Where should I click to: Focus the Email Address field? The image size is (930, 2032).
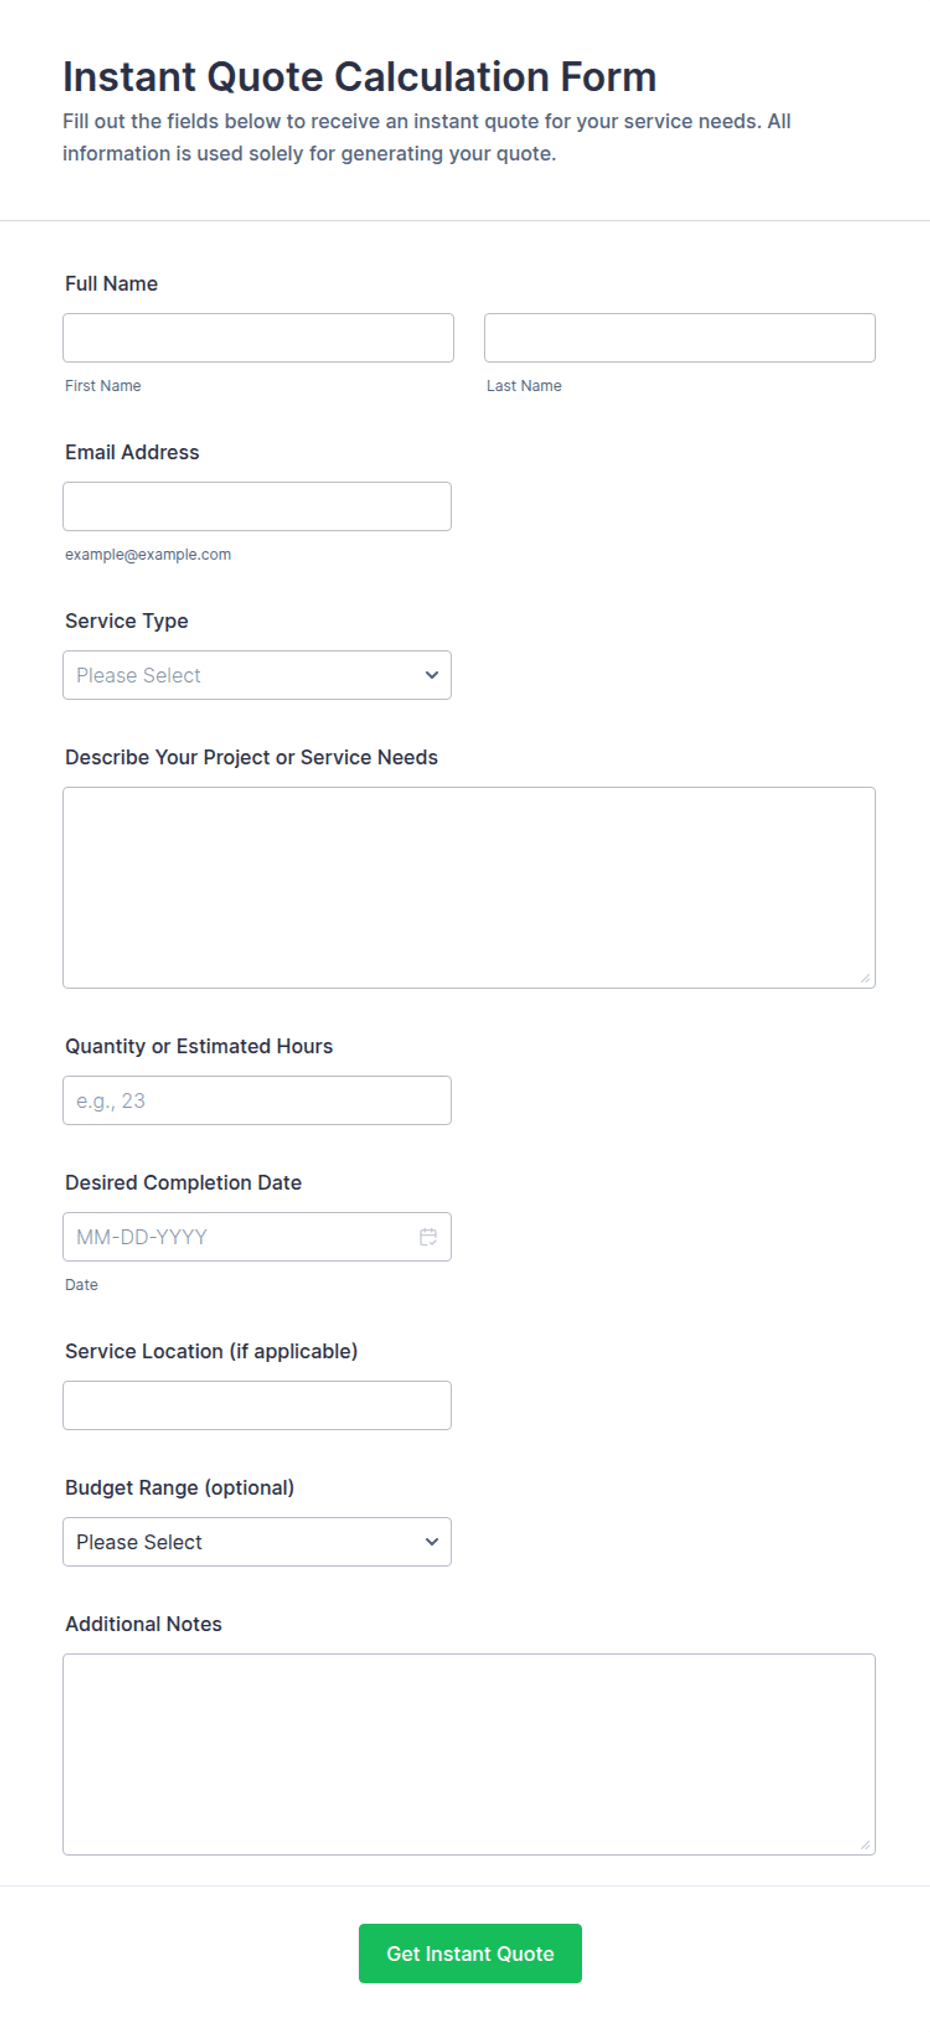(257, 507)
